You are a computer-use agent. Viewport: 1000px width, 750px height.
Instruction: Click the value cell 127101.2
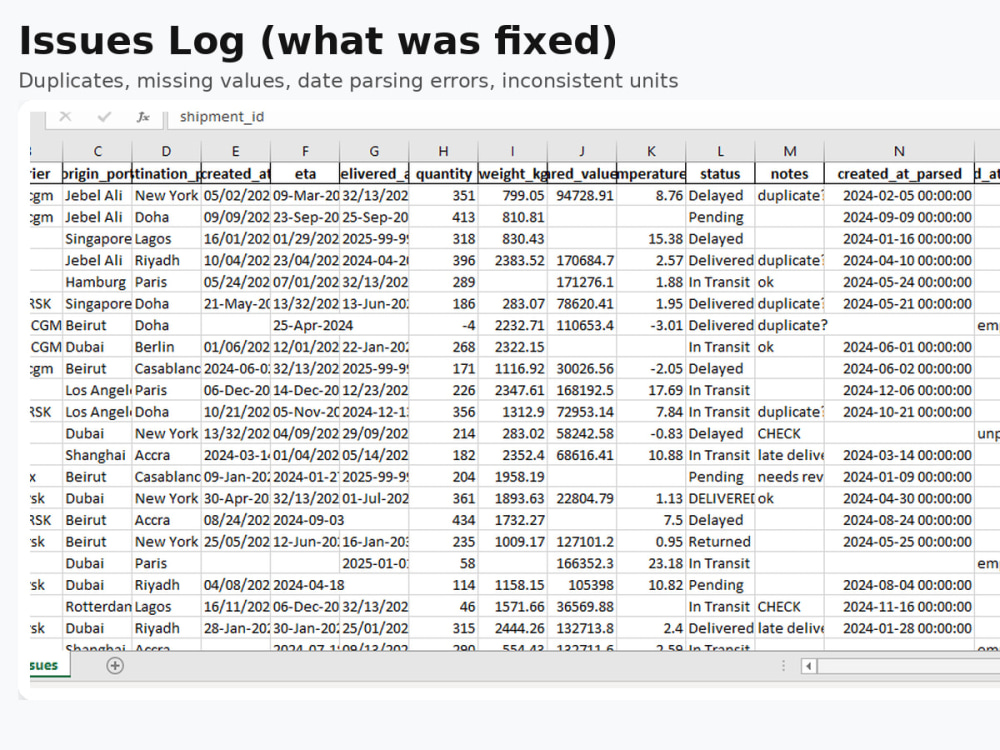582,541
